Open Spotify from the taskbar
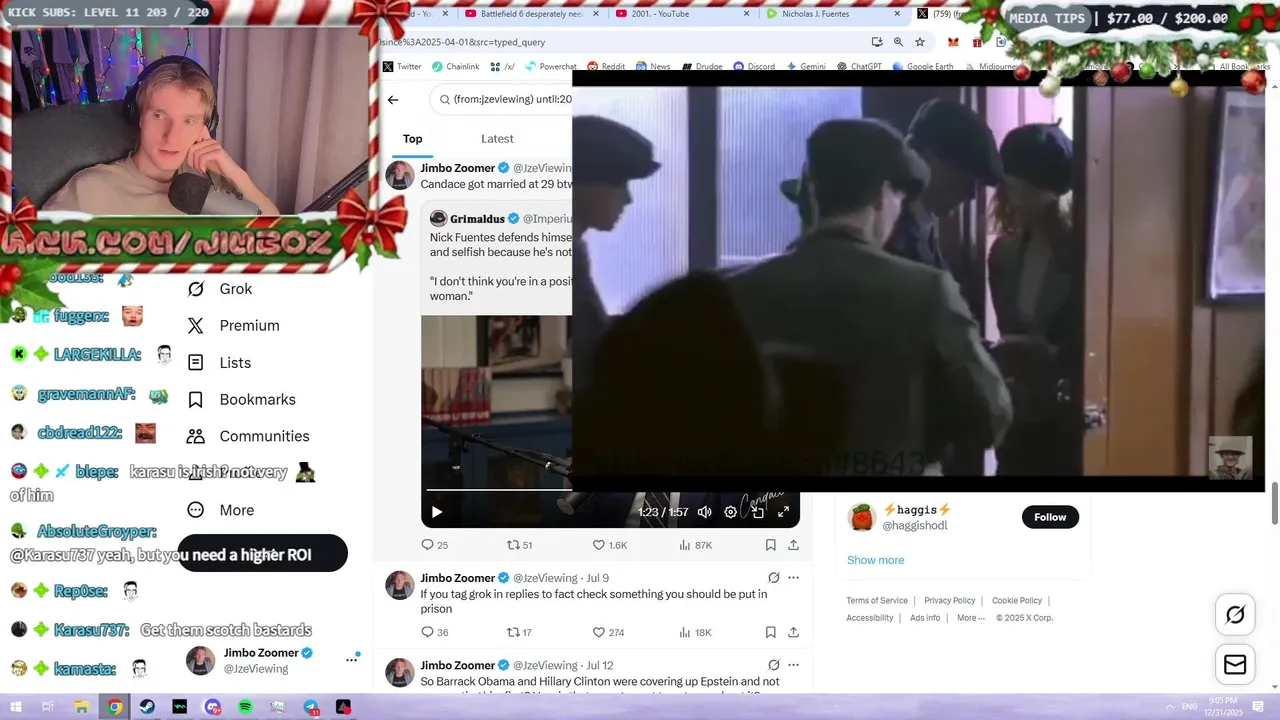Screen dimensions: 1280x720 coord(246,707)
